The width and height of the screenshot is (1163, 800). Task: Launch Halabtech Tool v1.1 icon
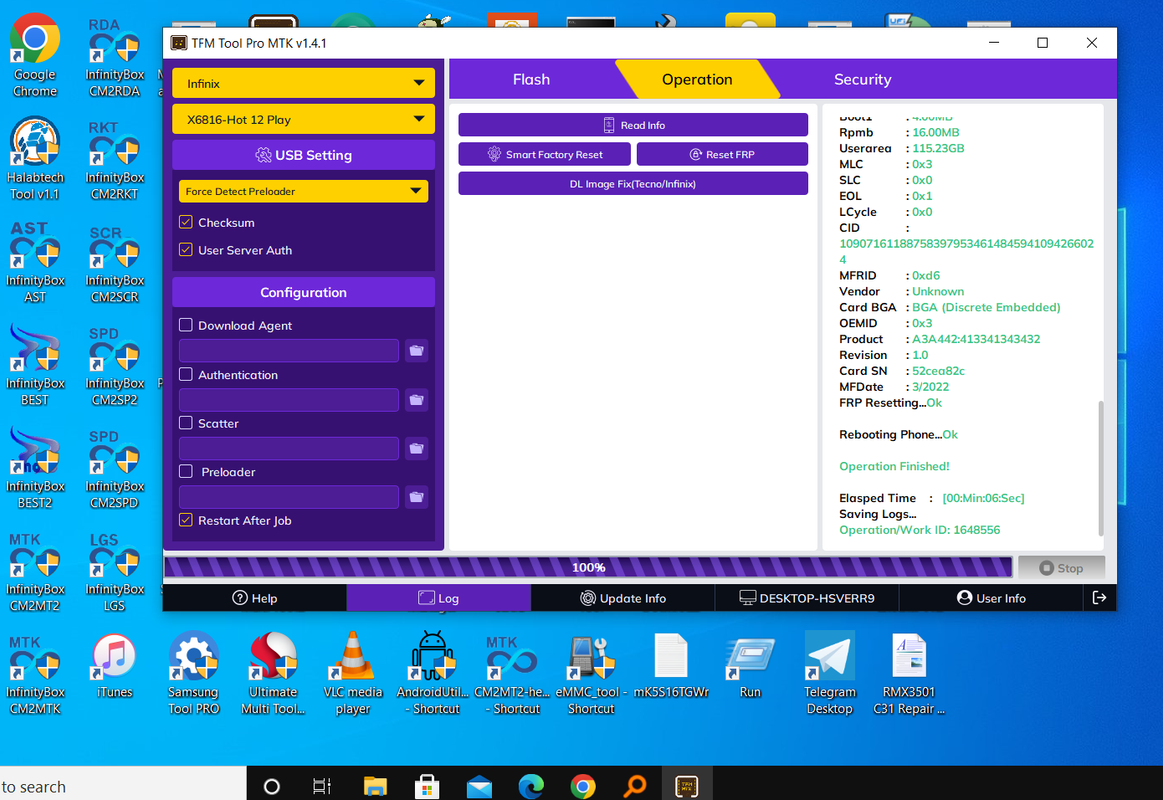pyautogui.click(x=35, y=159)
